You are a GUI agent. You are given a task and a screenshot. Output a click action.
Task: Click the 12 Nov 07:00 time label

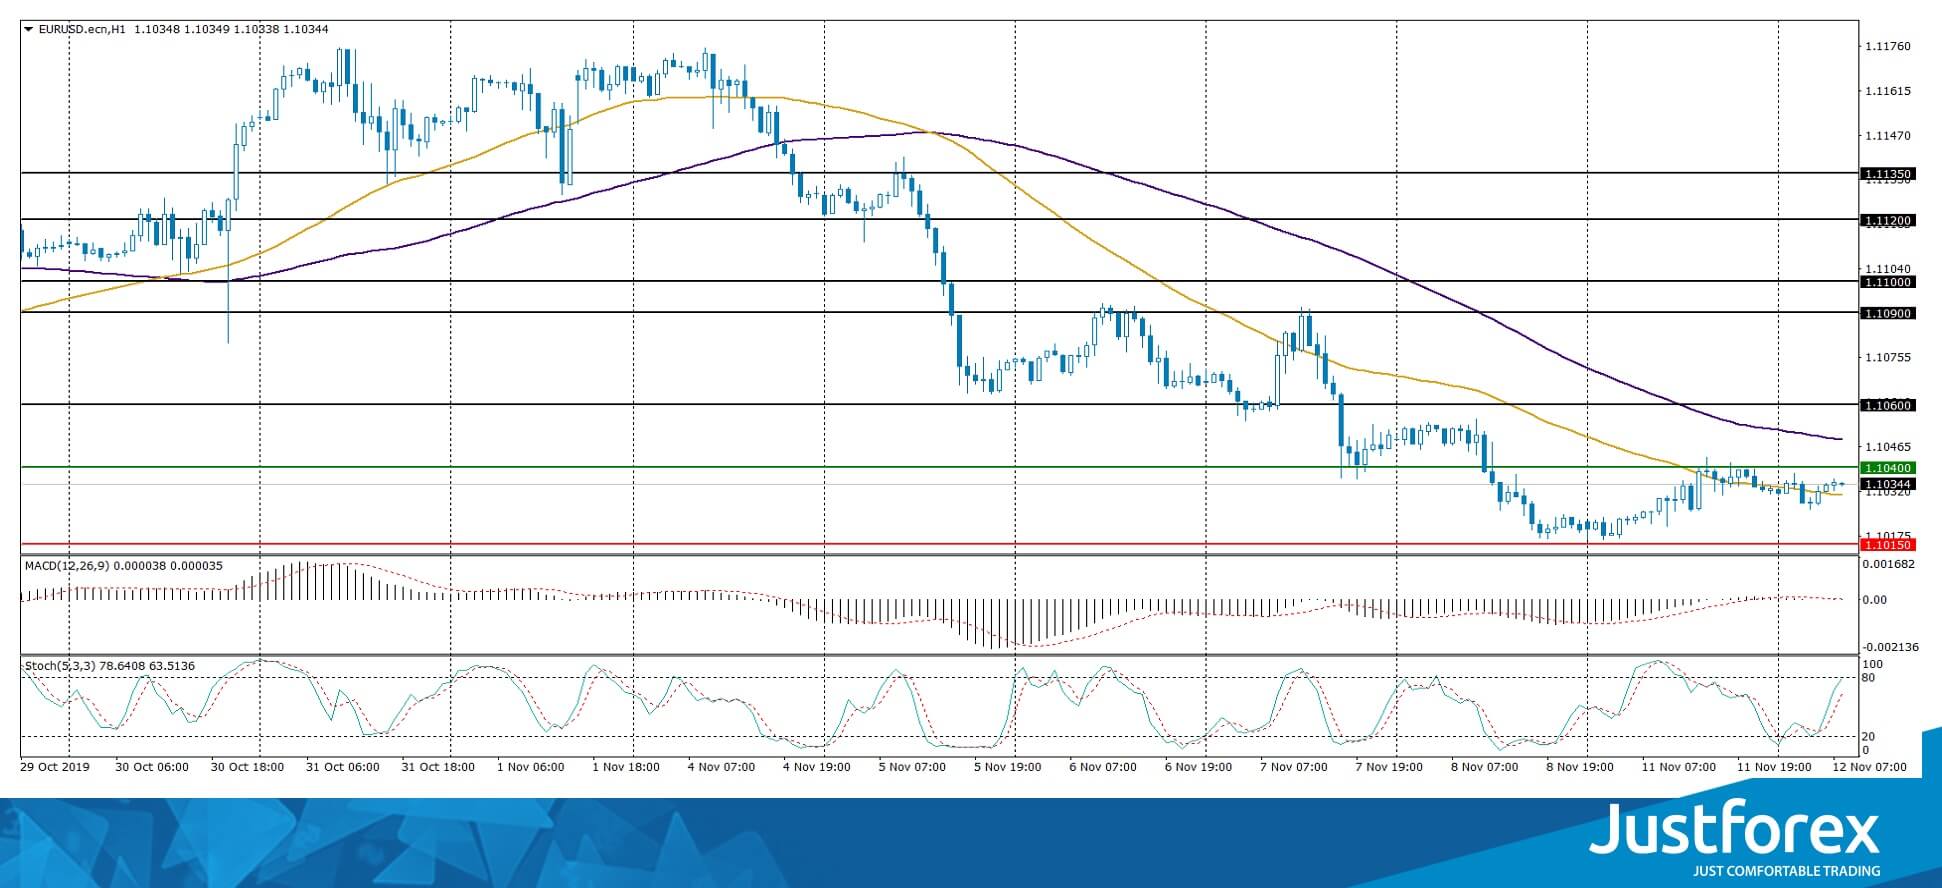pos(1869,767)
